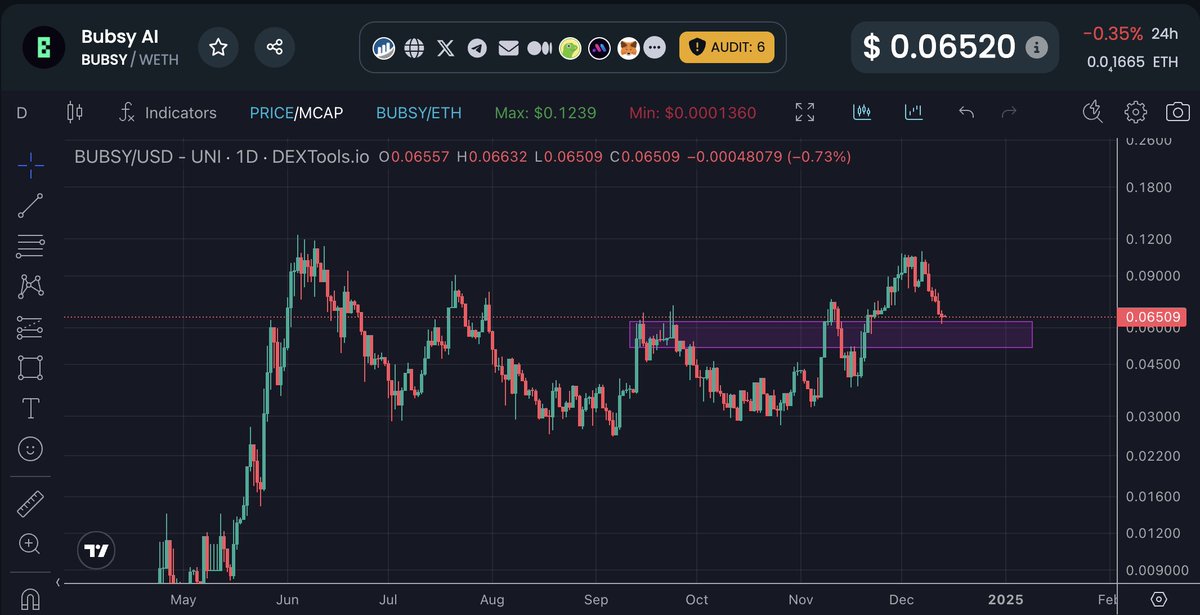Viewport: 1200px width, 615px height.
Task: Toggle second blue chart overlay icon
Action: tap(913, 112)
